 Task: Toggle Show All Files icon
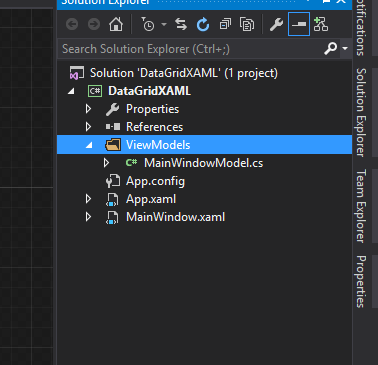pos(247,24)
